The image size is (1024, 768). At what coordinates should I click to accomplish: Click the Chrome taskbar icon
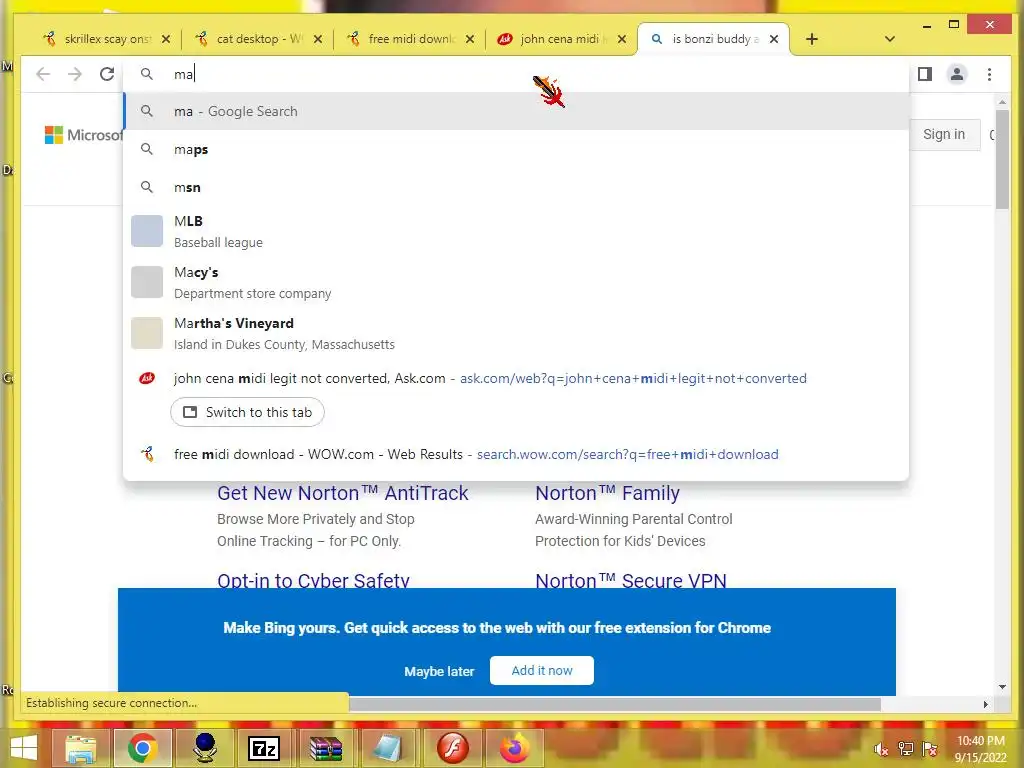pyautogui.click(x=143, y=748)
